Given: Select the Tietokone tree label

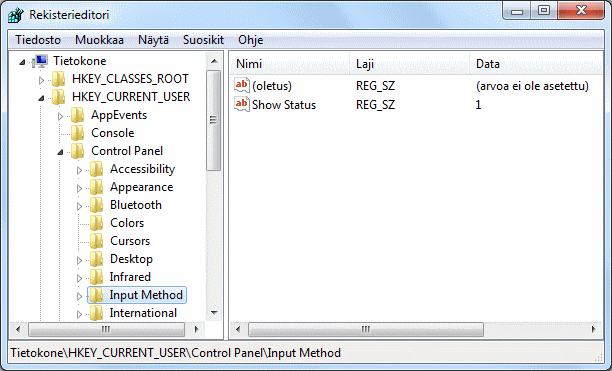Looking at the screenshot, I should pyautogui.click(x=80, y=61).
